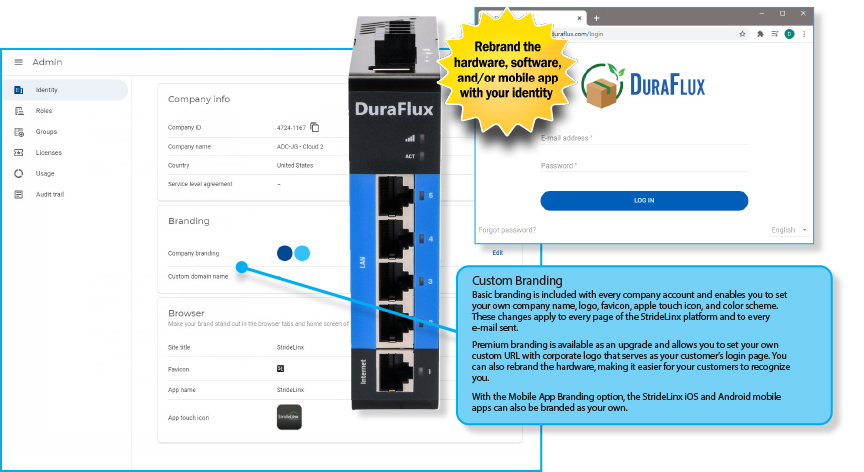The image size is (864, 472).
Task: Click the Edit link in Branding section
Action: pyautogui.click(x=498, y=253)
